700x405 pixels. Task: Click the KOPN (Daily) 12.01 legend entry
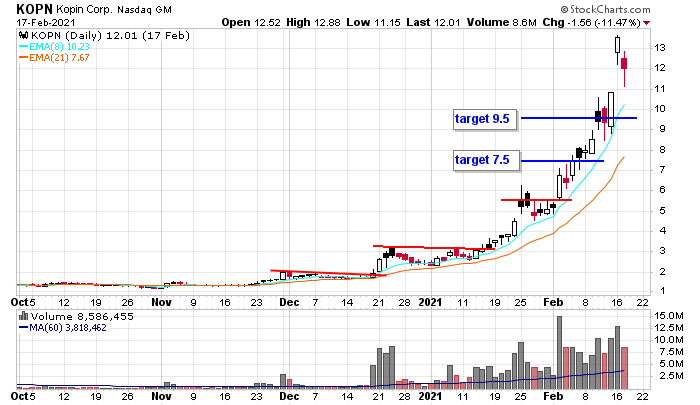pos(110,36)
